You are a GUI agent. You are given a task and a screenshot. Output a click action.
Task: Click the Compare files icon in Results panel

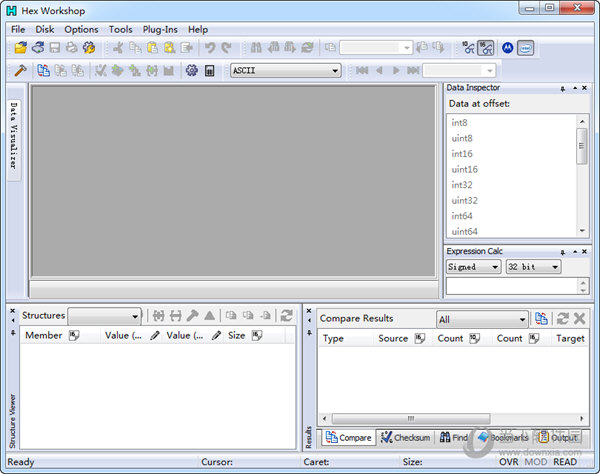point(541,319)
